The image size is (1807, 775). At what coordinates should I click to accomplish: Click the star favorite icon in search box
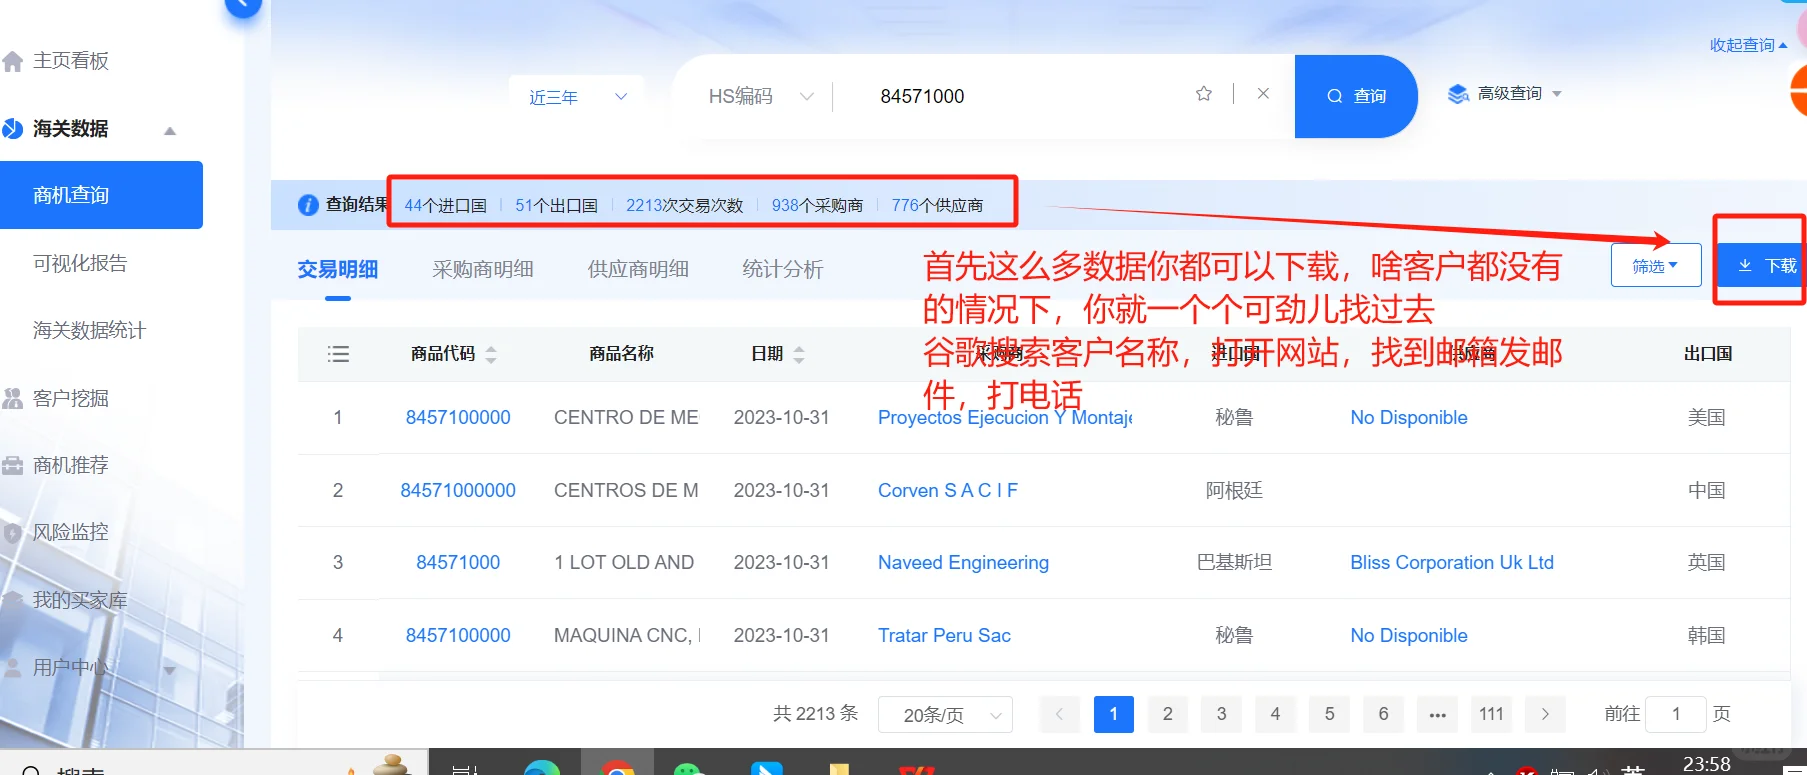point(1204,93)
